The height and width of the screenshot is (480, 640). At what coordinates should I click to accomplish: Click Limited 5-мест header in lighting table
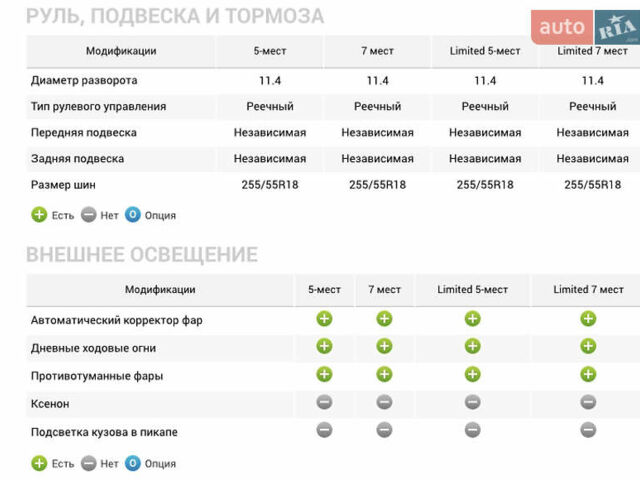[473, 289]
